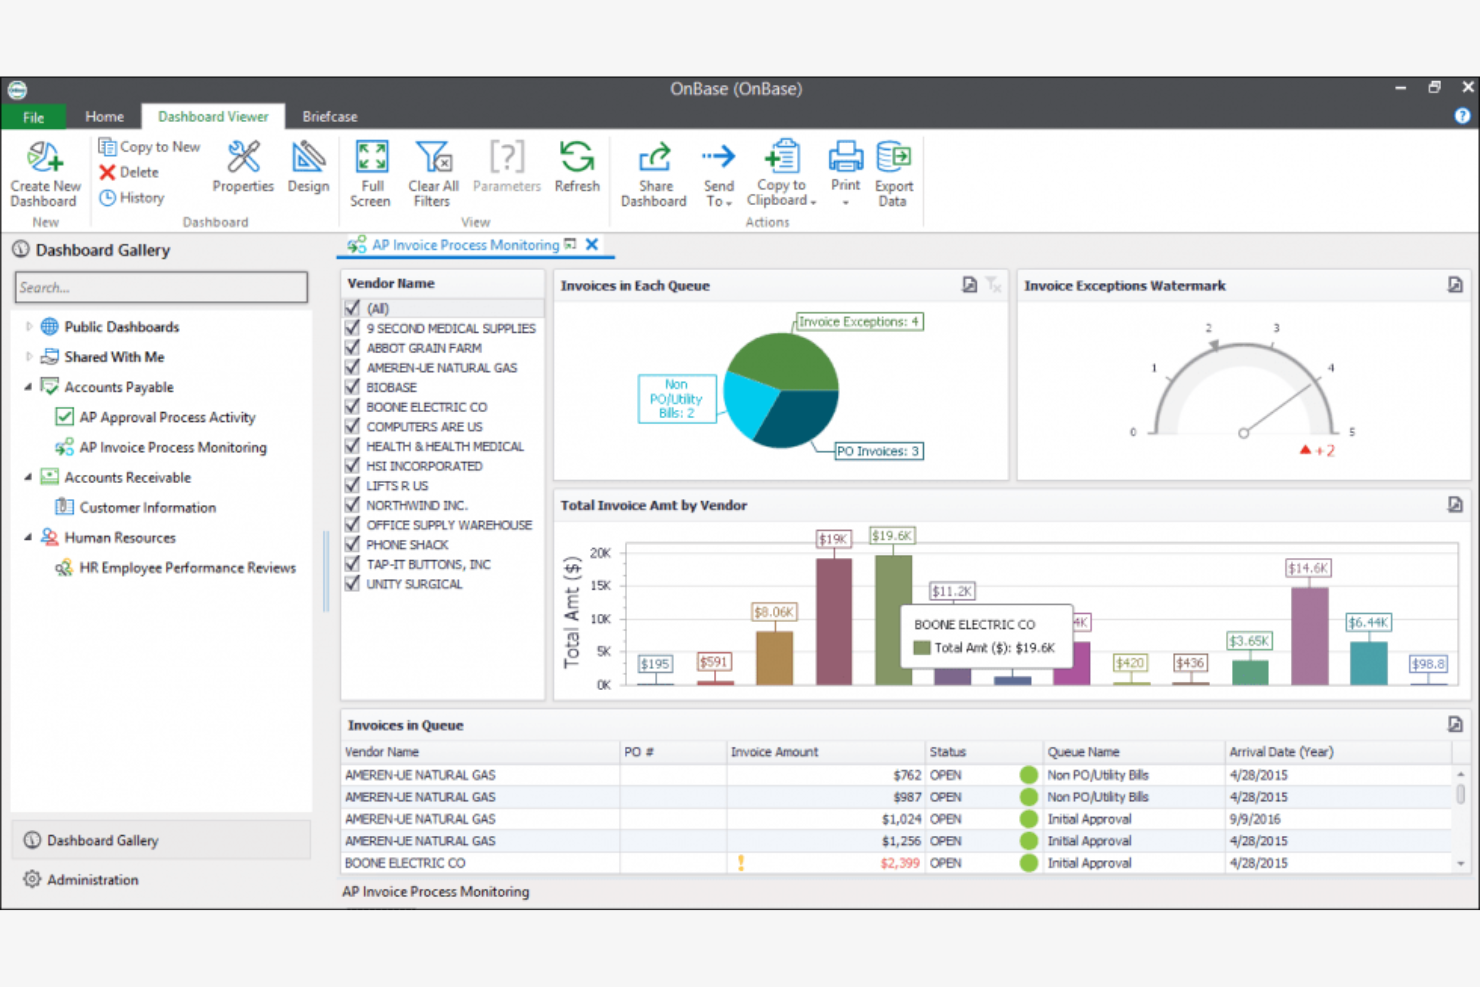Expand the Public Dashboards tree
The image size is (1480, 987).
28,327
